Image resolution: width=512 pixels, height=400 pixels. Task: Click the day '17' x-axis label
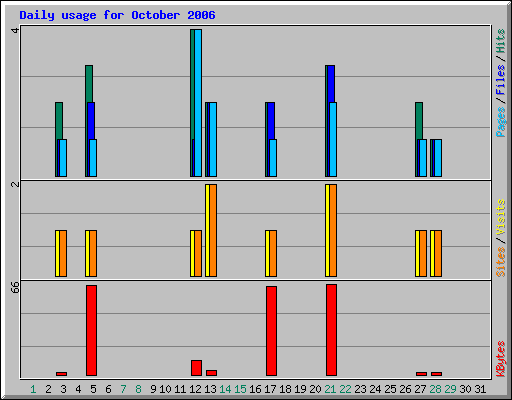(270, 389)
